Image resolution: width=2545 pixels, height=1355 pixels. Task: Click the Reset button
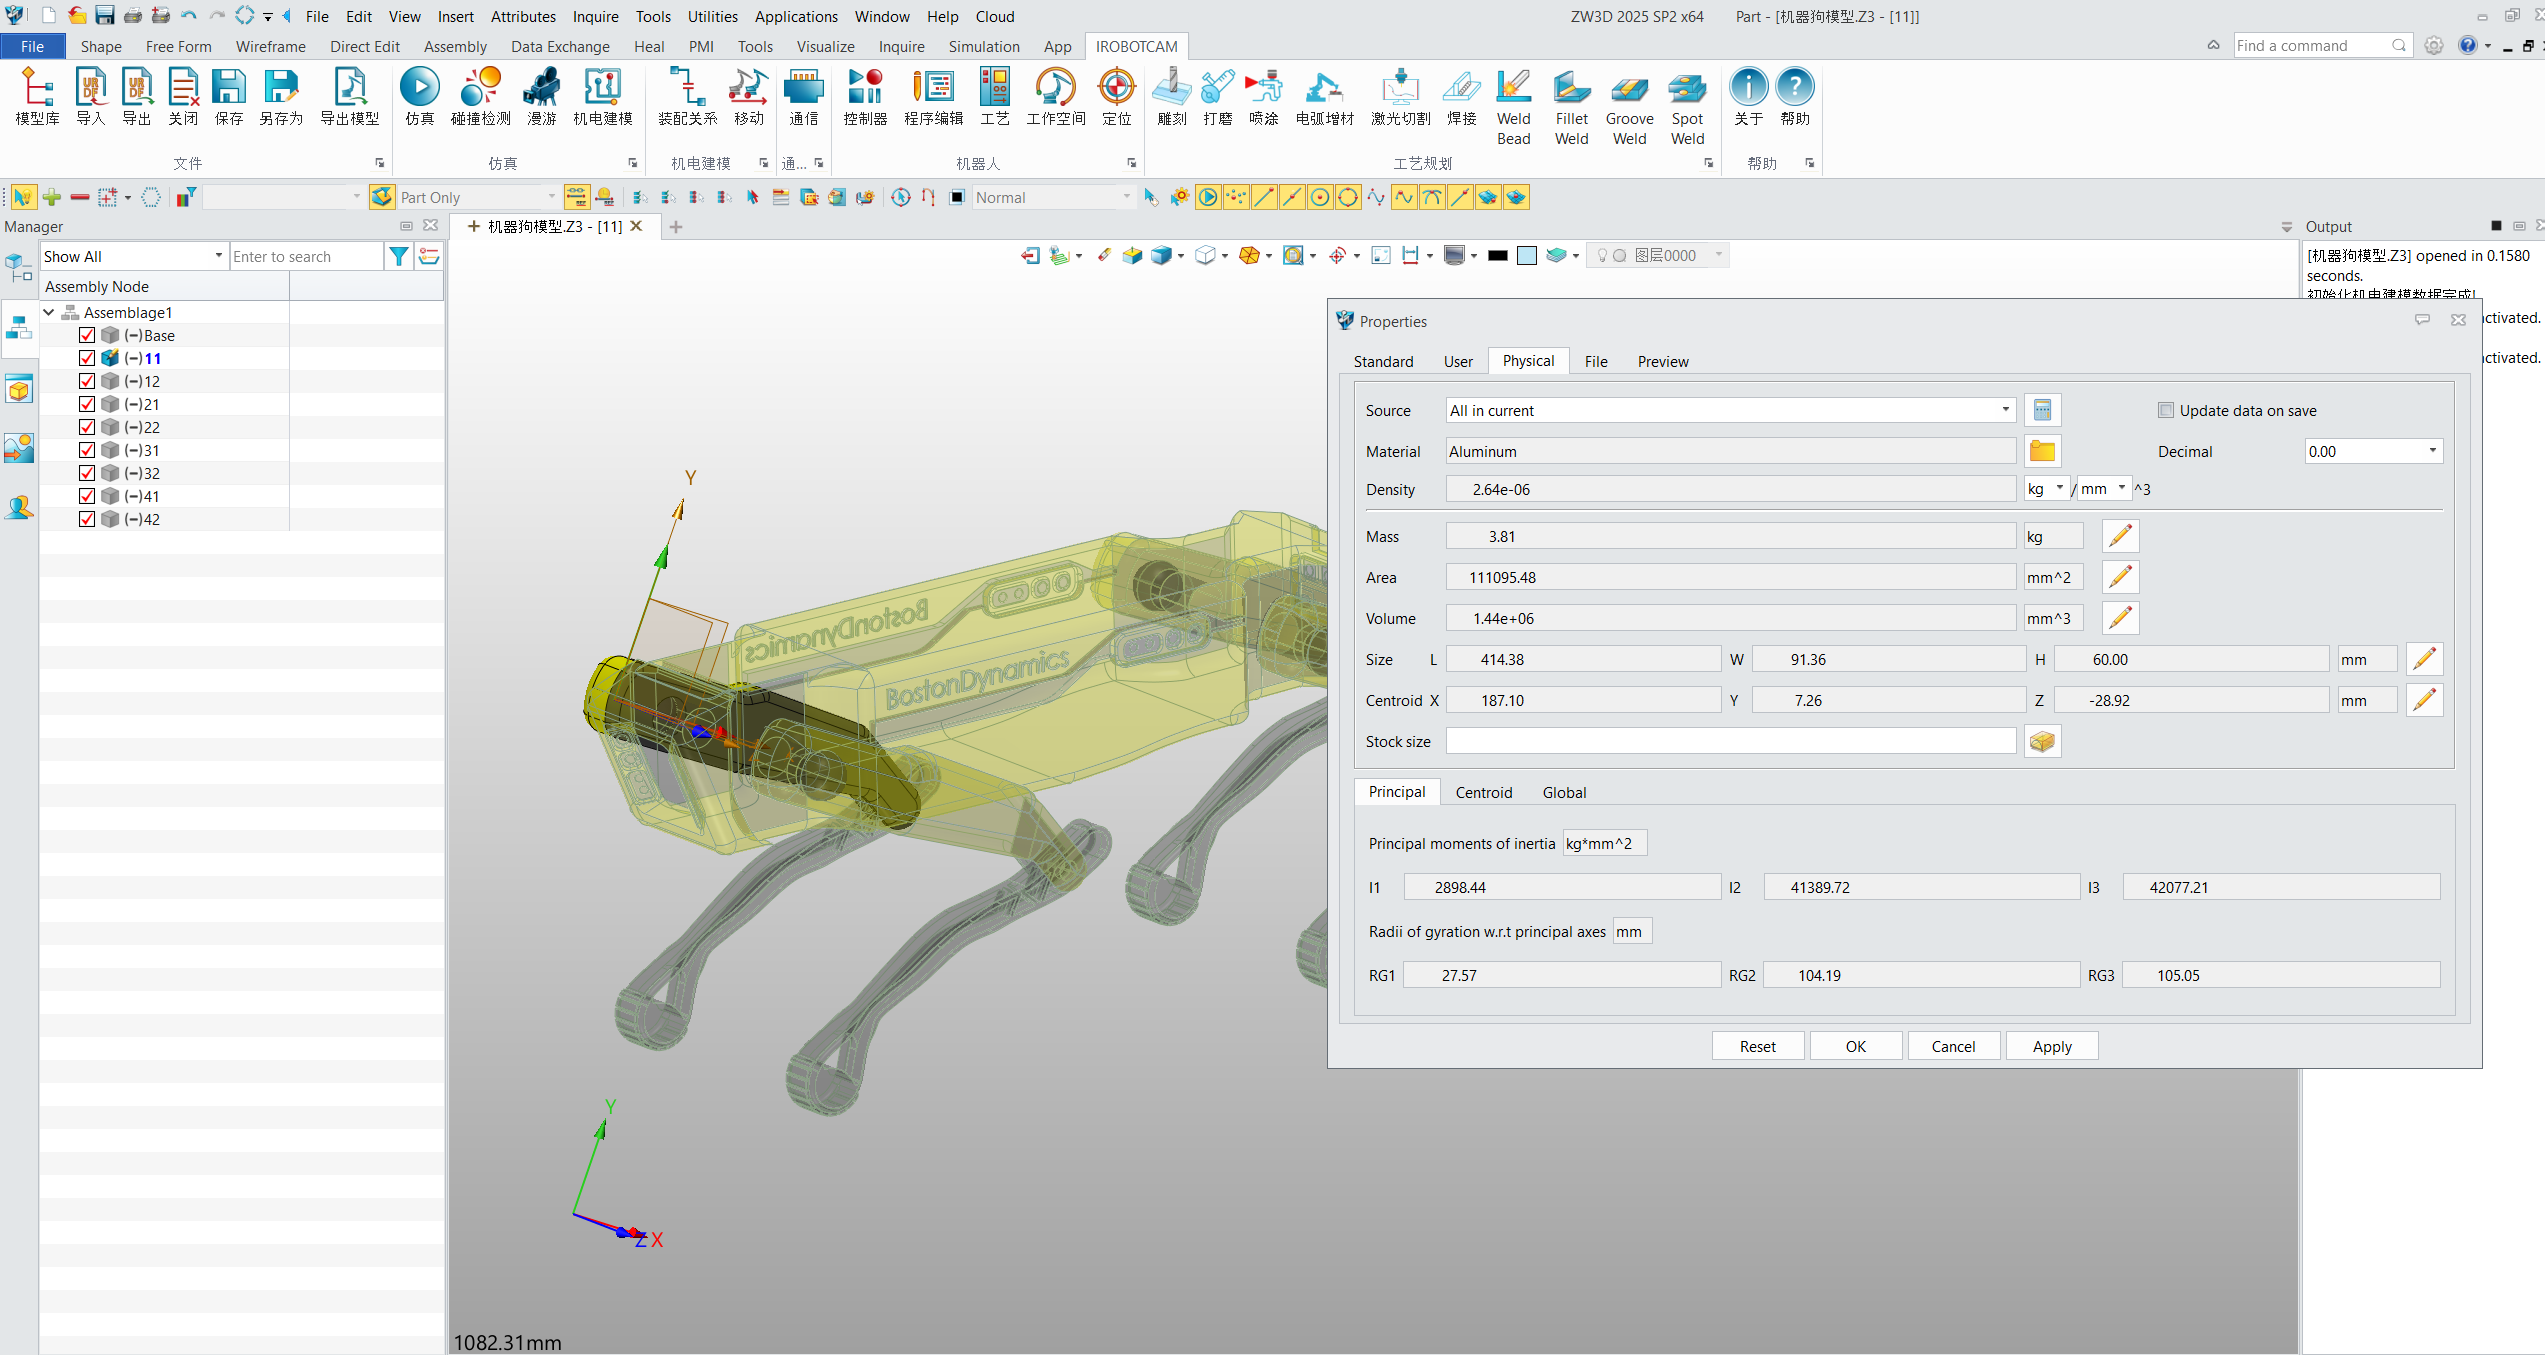1757,1046
